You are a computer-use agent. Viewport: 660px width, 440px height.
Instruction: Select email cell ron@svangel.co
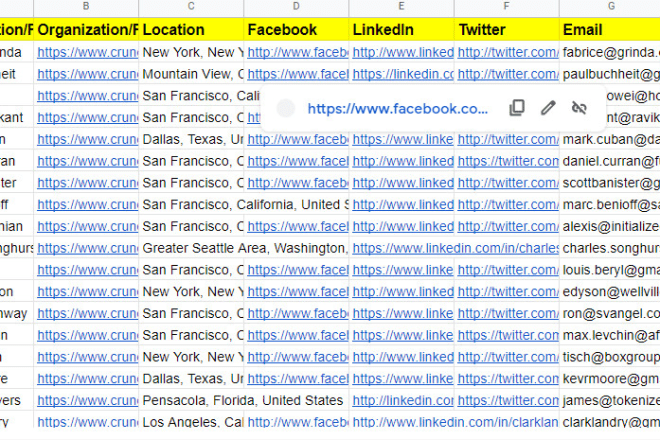pos(610,313)
